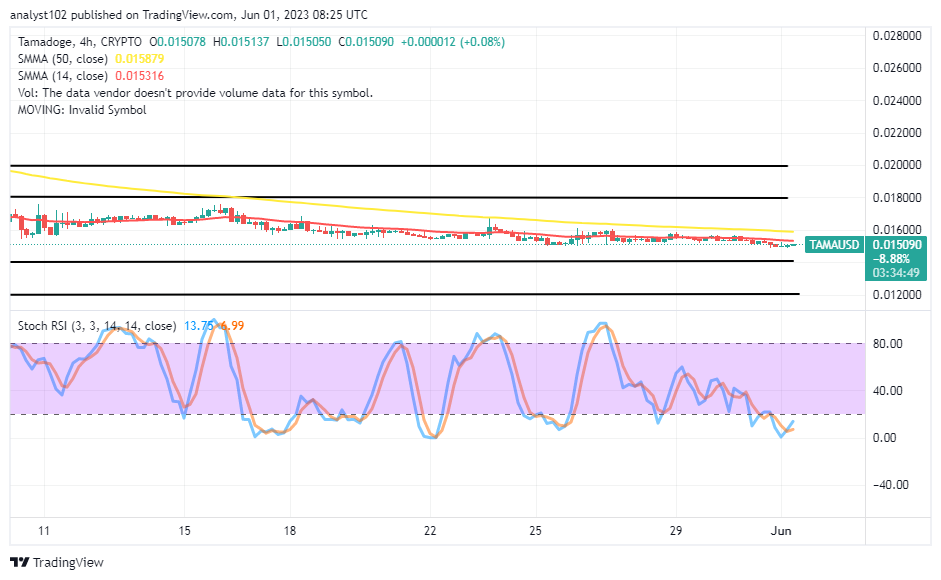Select the Tamadoge, 4h, CRYPTO title
The width and height of the screenshot is (941, 580).
80,42
